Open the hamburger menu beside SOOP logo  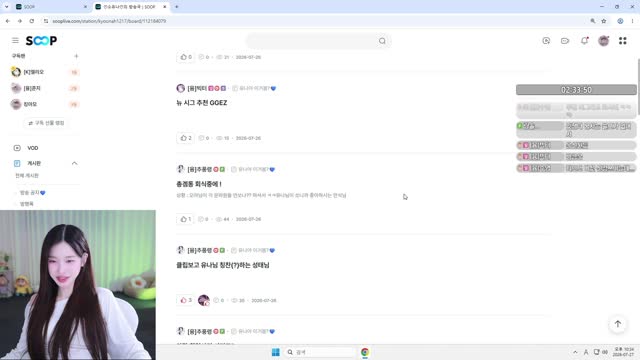pyautogui.click(x=15, y=40)
